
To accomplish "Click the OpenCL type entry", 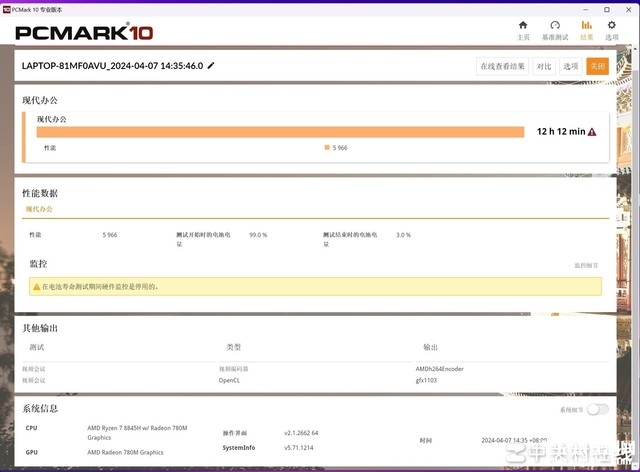I will point(229,380).
